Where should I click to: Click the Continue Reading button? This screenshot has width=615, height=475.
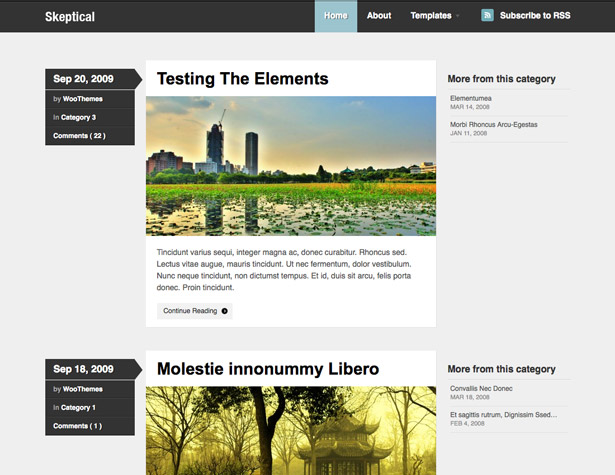(x=195, y=311)
